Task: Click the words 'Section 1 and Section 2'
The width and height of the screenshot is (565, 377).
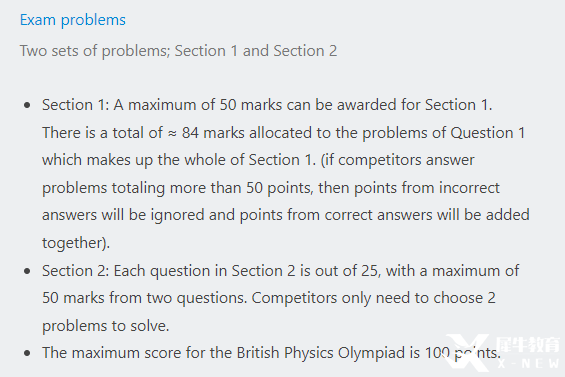Action: click(256, 51)
